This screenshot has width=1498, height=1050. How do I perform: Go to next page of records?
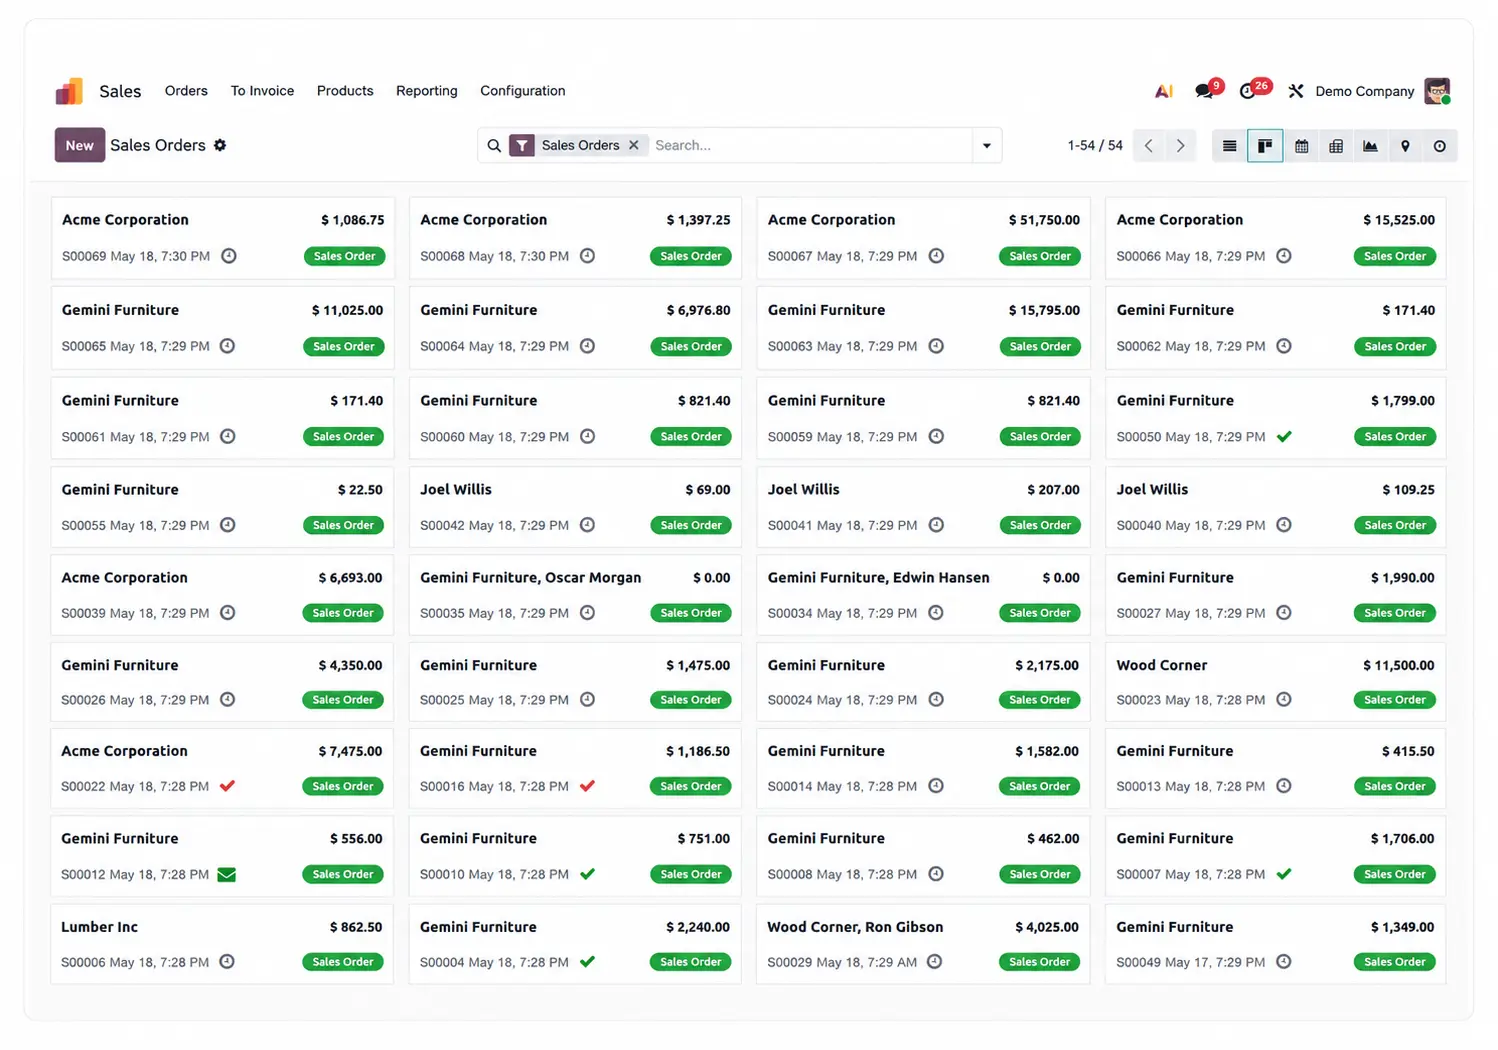[1180, 146]
